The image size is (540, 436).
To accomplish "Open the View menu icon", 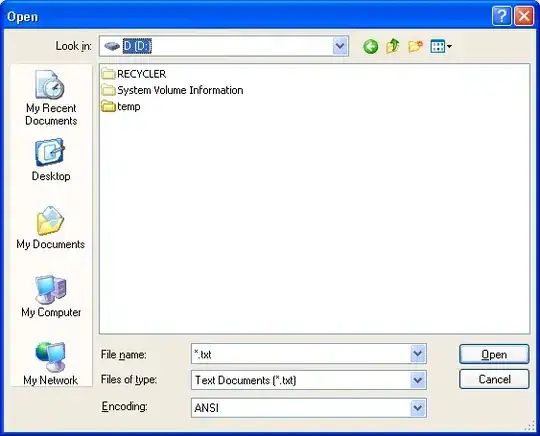I will tap(440, 46).
